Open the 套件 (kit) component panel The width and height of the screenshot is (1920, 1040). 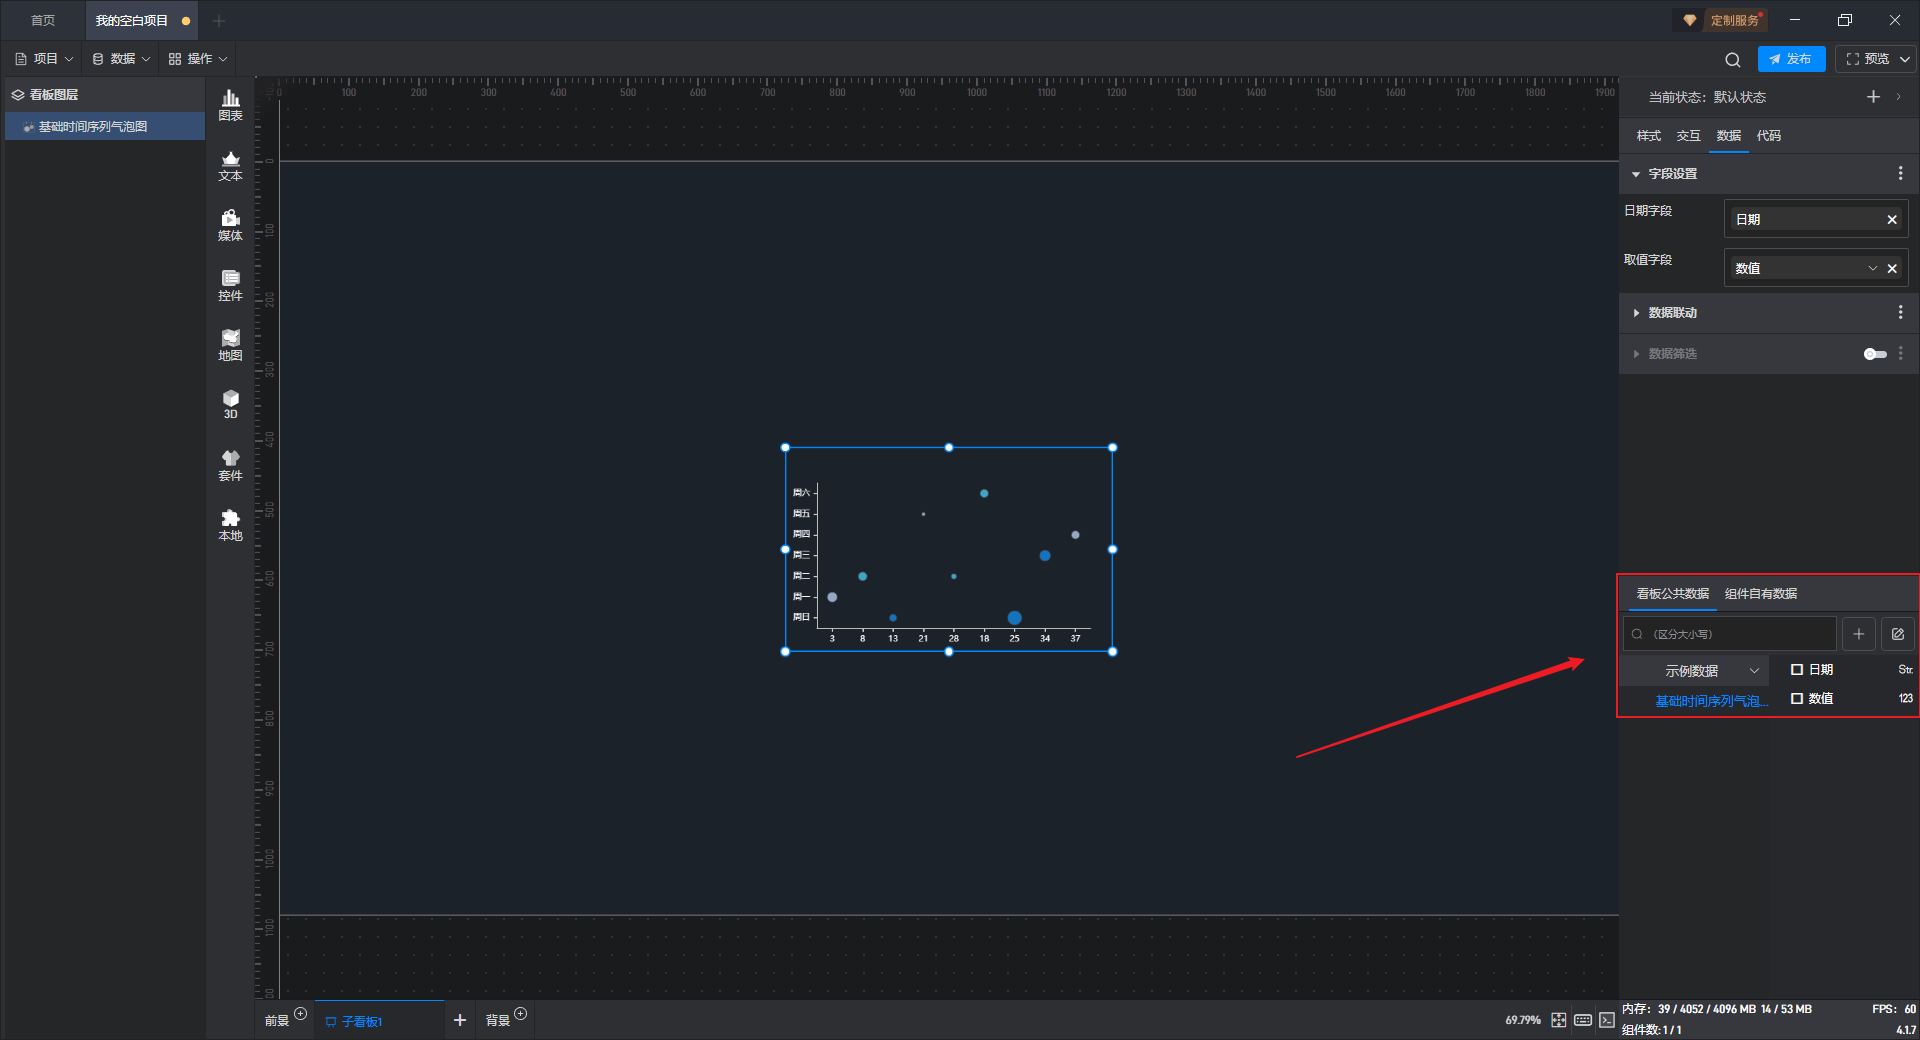[230, 465]
